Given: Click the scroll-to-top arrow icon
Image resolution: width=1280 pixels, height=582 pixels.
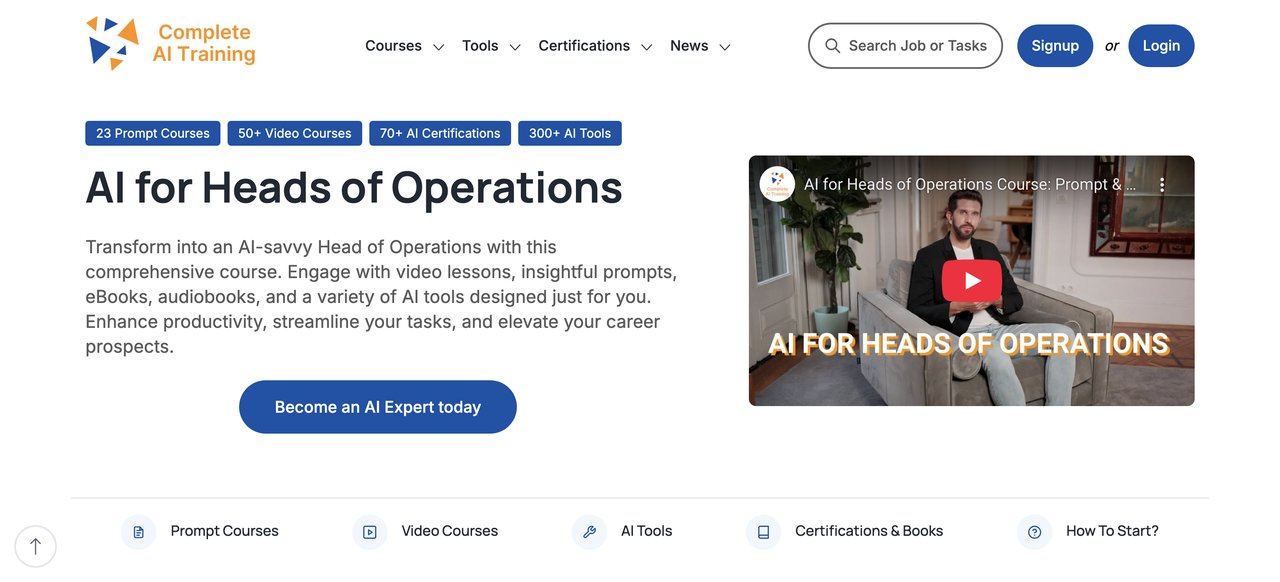Looking at the screenshot, I should tap(36, 546).
